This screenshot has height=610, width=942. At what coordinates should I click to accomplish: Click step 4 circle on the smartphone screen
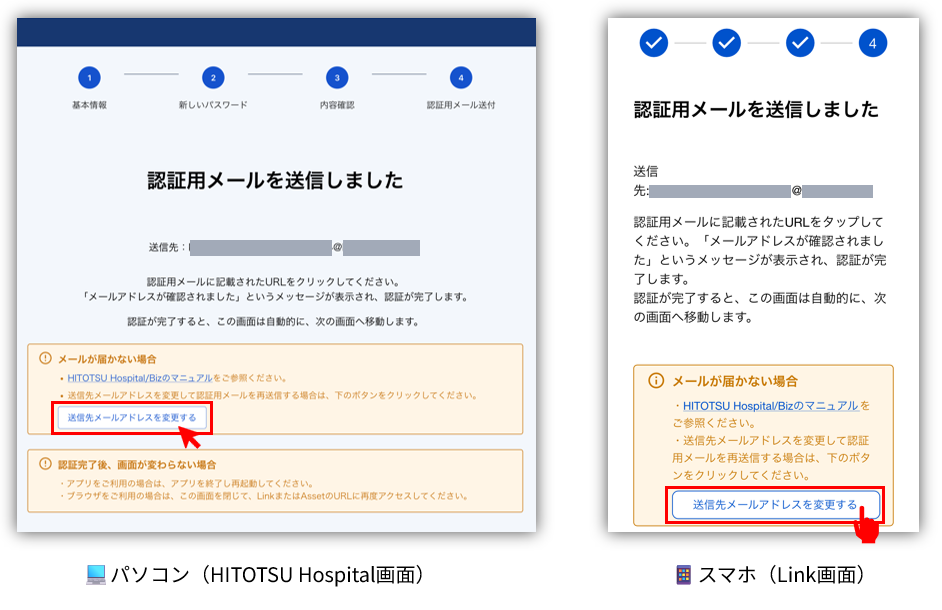[872, 43]
